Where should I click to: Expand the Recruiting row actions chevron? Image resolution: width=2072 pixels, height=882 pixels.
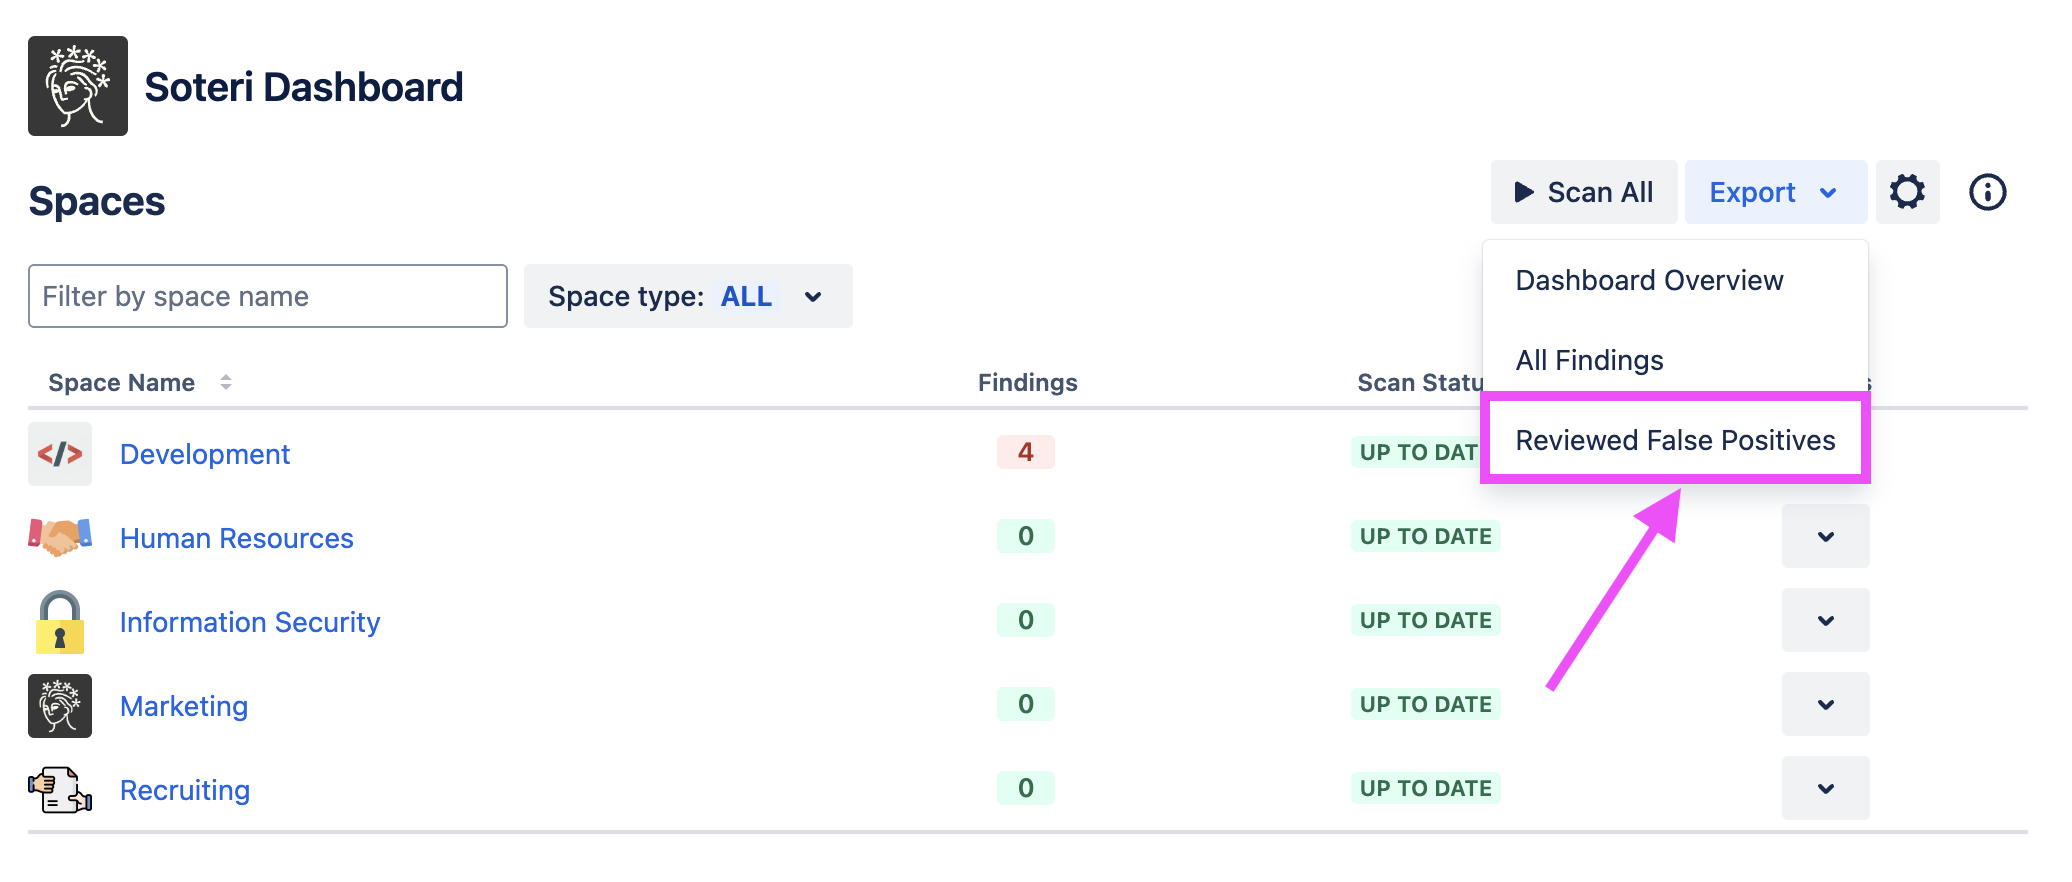click(1825, 789)
